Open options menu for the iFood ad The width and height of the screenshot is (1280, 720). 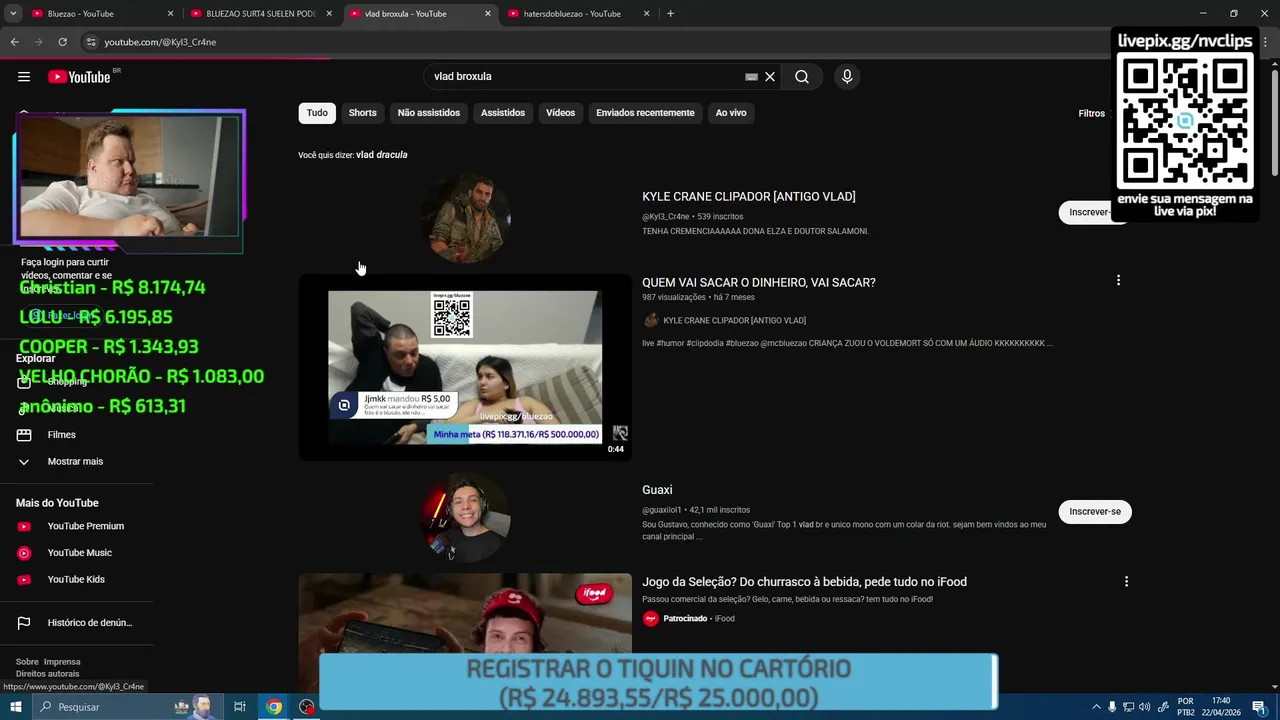point(1126,582)
